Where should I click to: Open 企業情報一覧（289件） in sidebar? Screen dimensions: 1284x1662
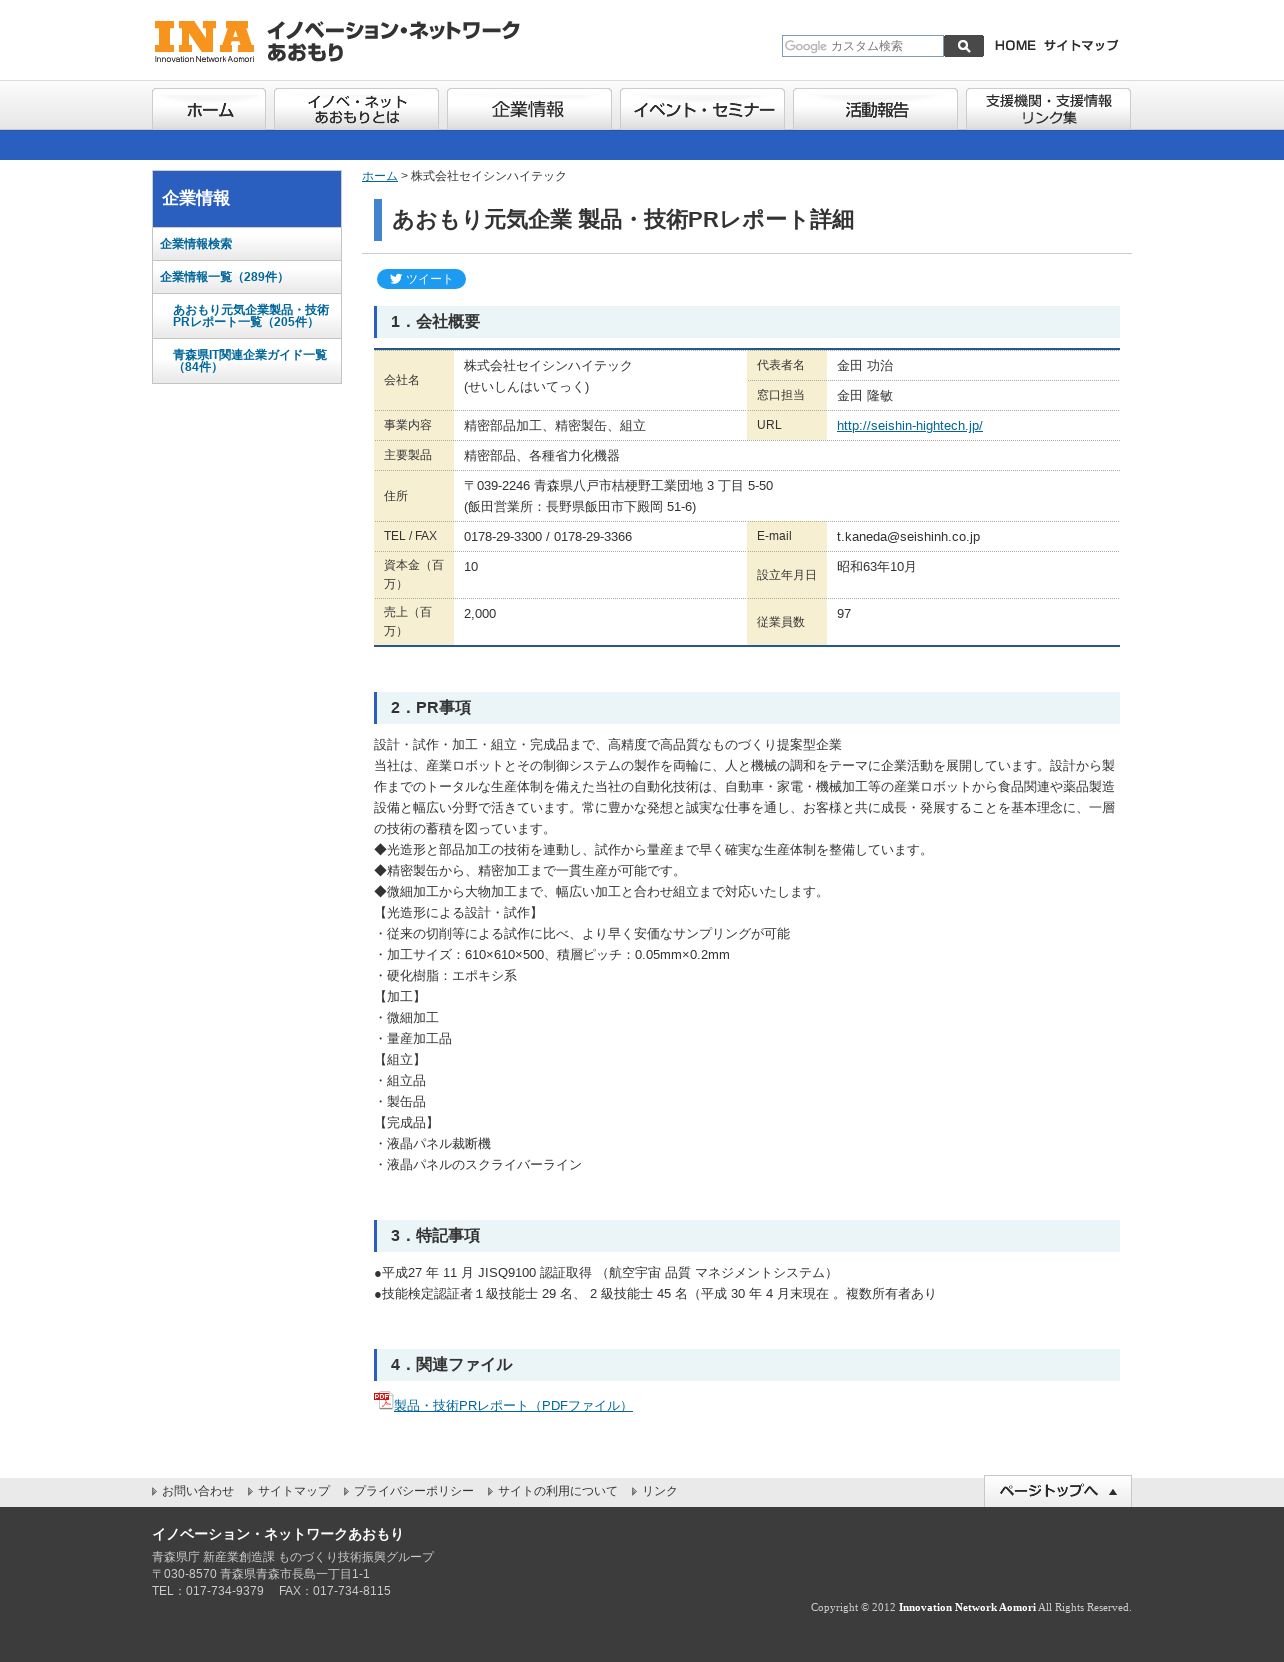[247, 277]
